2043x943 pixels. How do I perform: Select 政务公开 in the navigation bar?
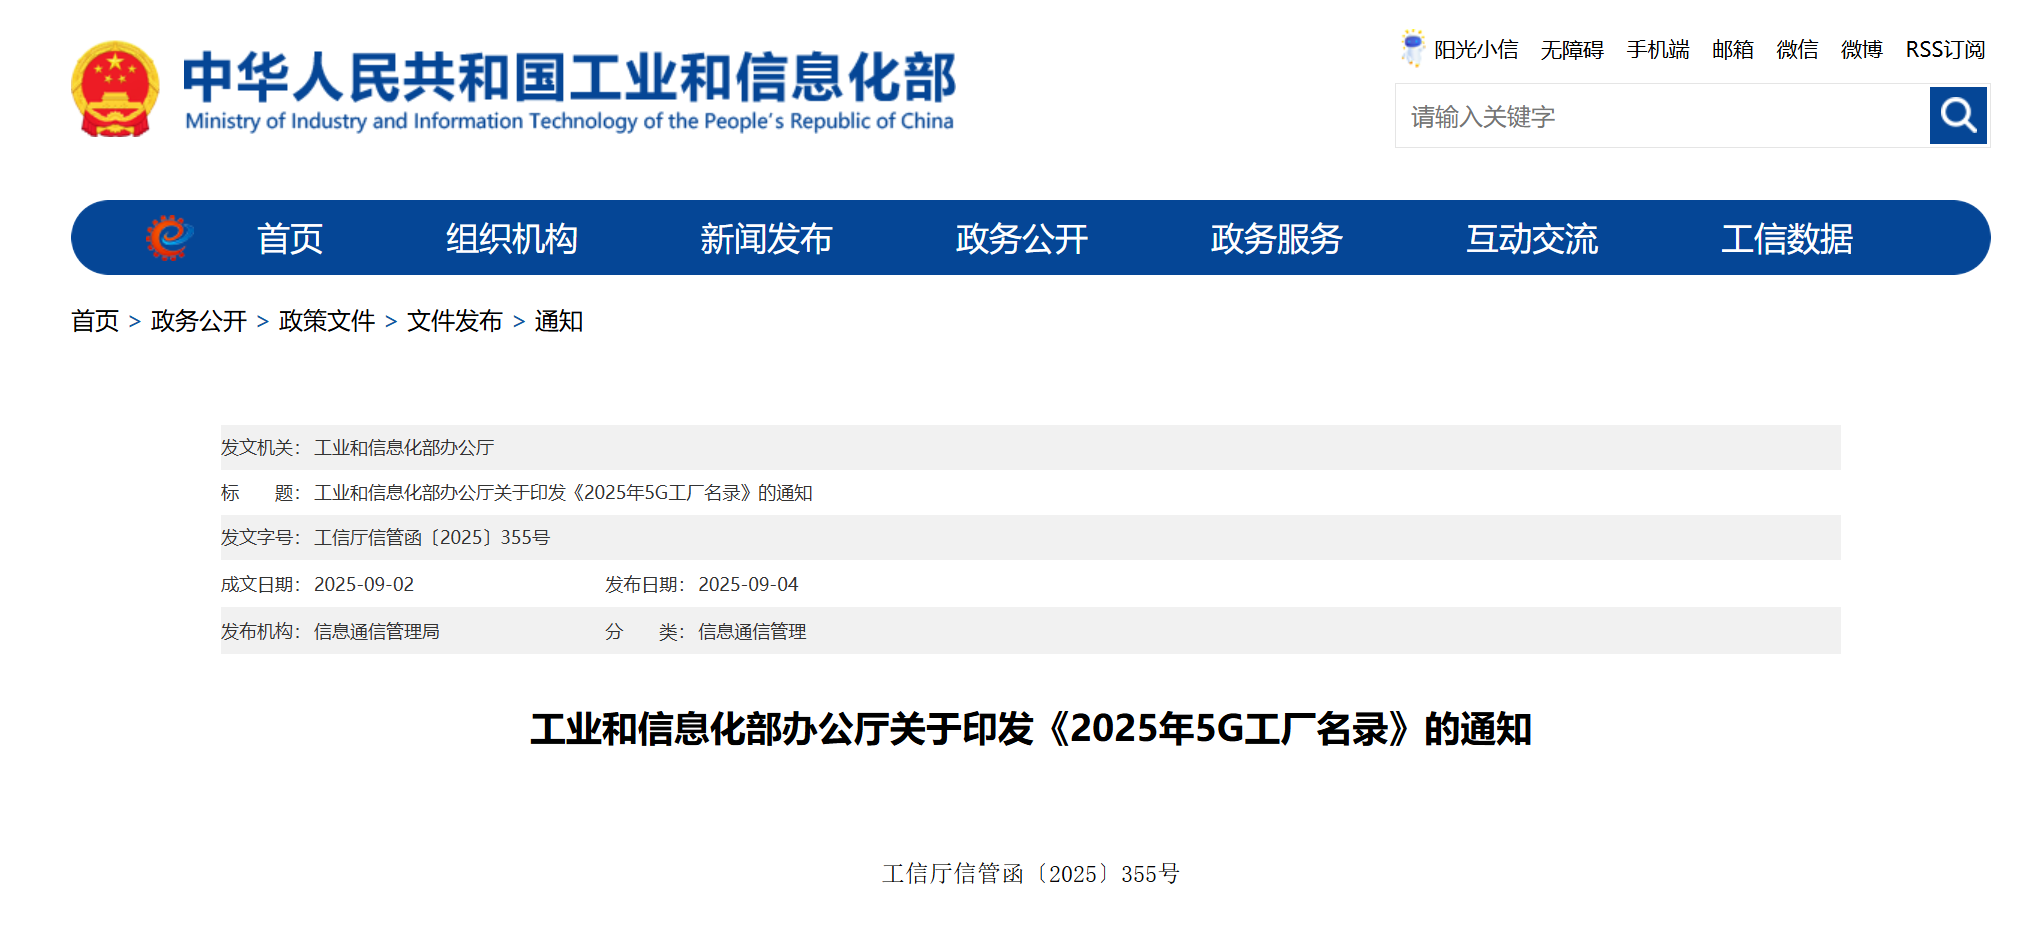pyautogui.click(x=1021, y=239)
